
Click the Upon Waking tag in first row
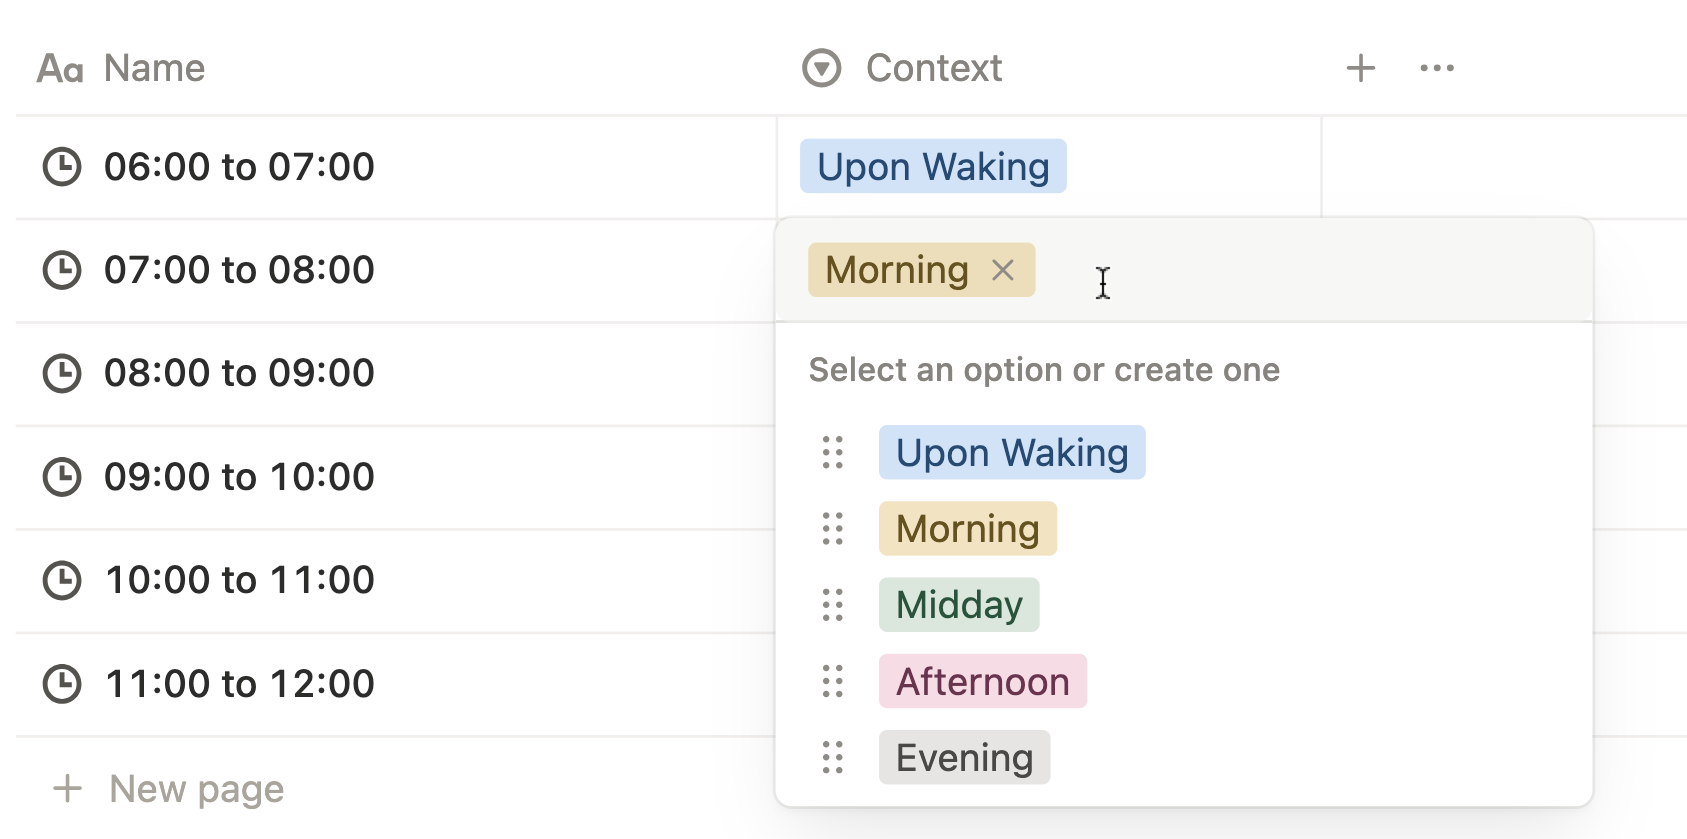coord(932,167)
